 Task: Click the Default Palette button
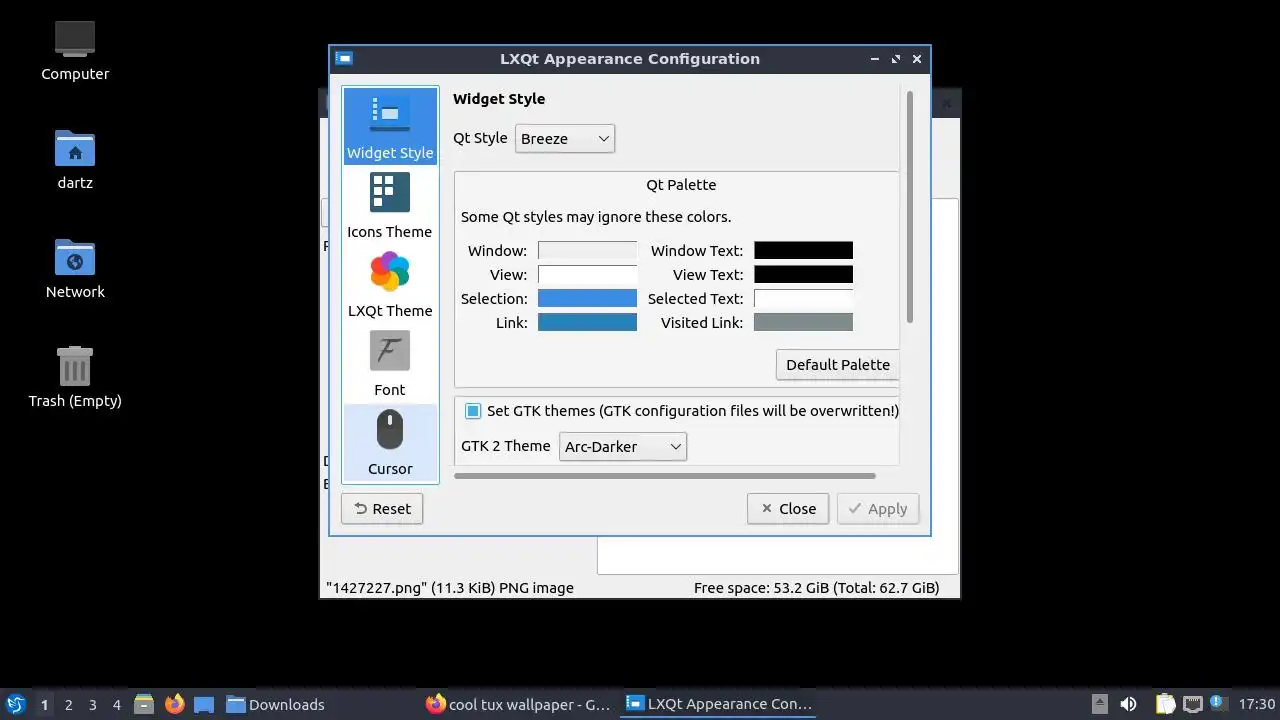click(837, 365)
